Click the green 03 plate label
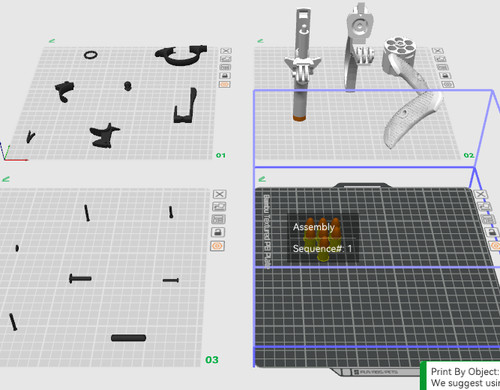Screen dimensions: 500x390 212,360
